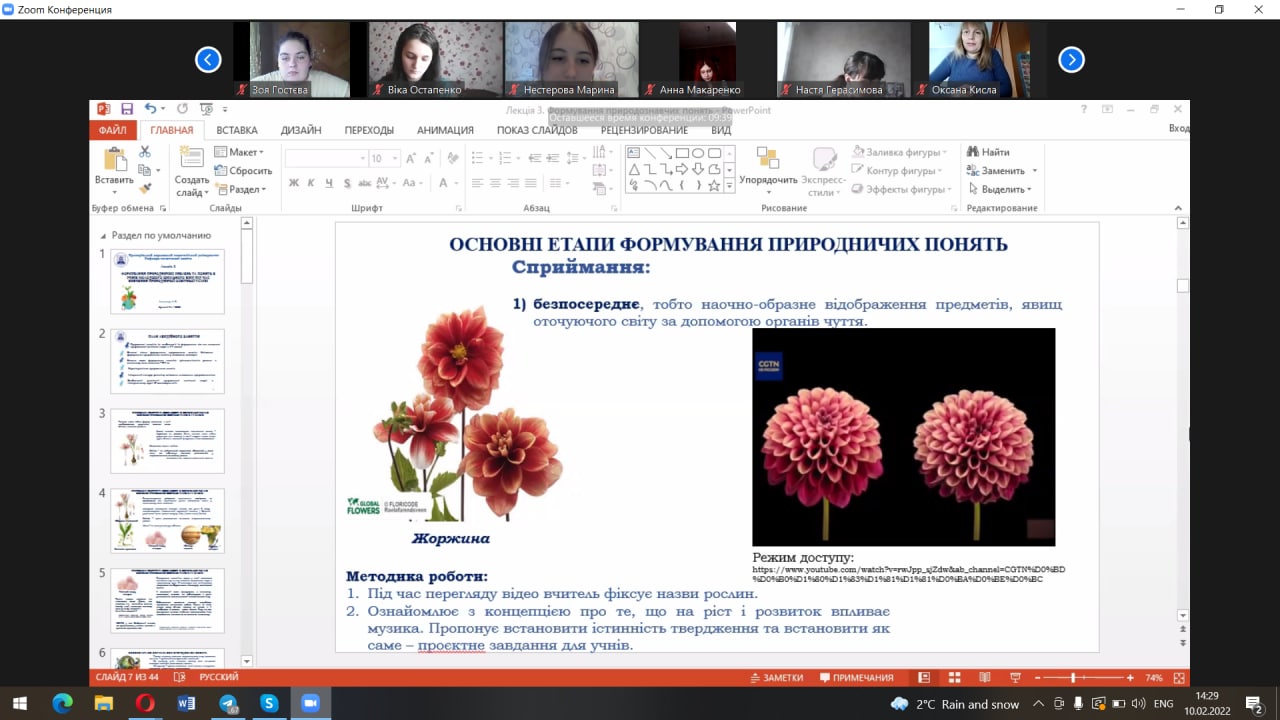
Task: Save the presentation using the Save icon
Action: pyautogui.click(x=127, y=109)
